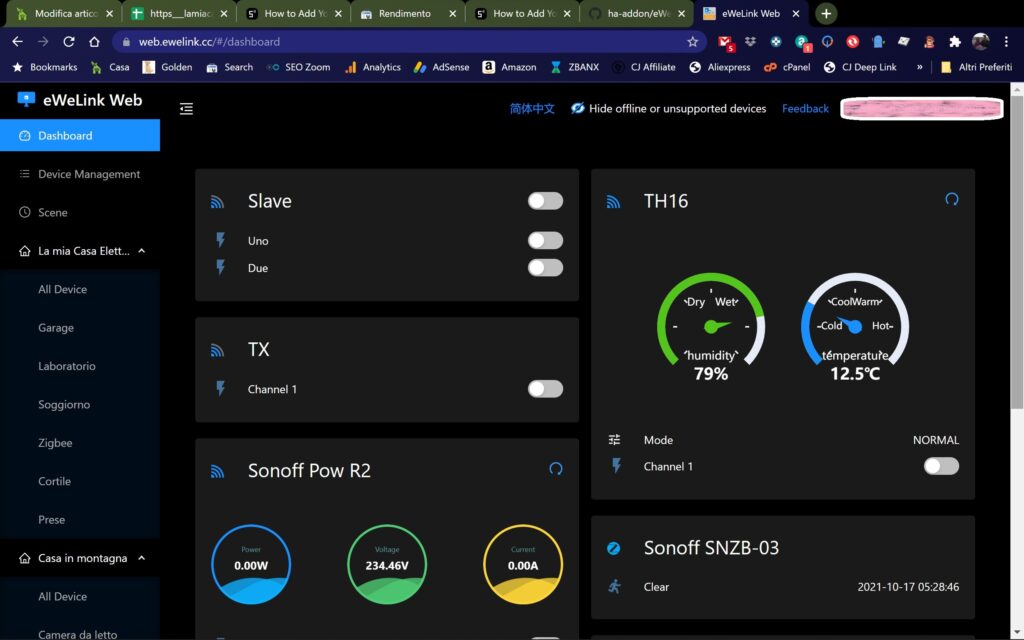Refresh the Sonoff Pow R2 card readings

pyautogui.click(x=556, y=468)
